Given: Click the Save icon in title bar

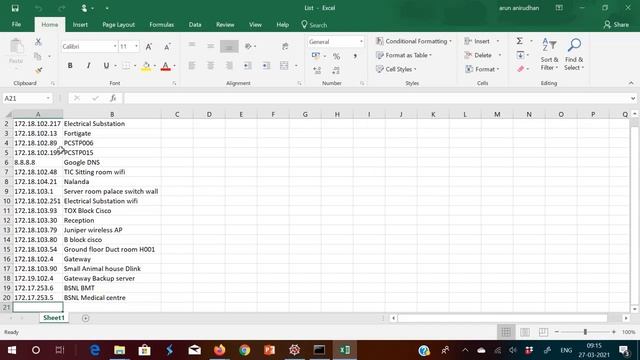Looking at the screenshot, I should pyautogui.click(x=15, y=8).
